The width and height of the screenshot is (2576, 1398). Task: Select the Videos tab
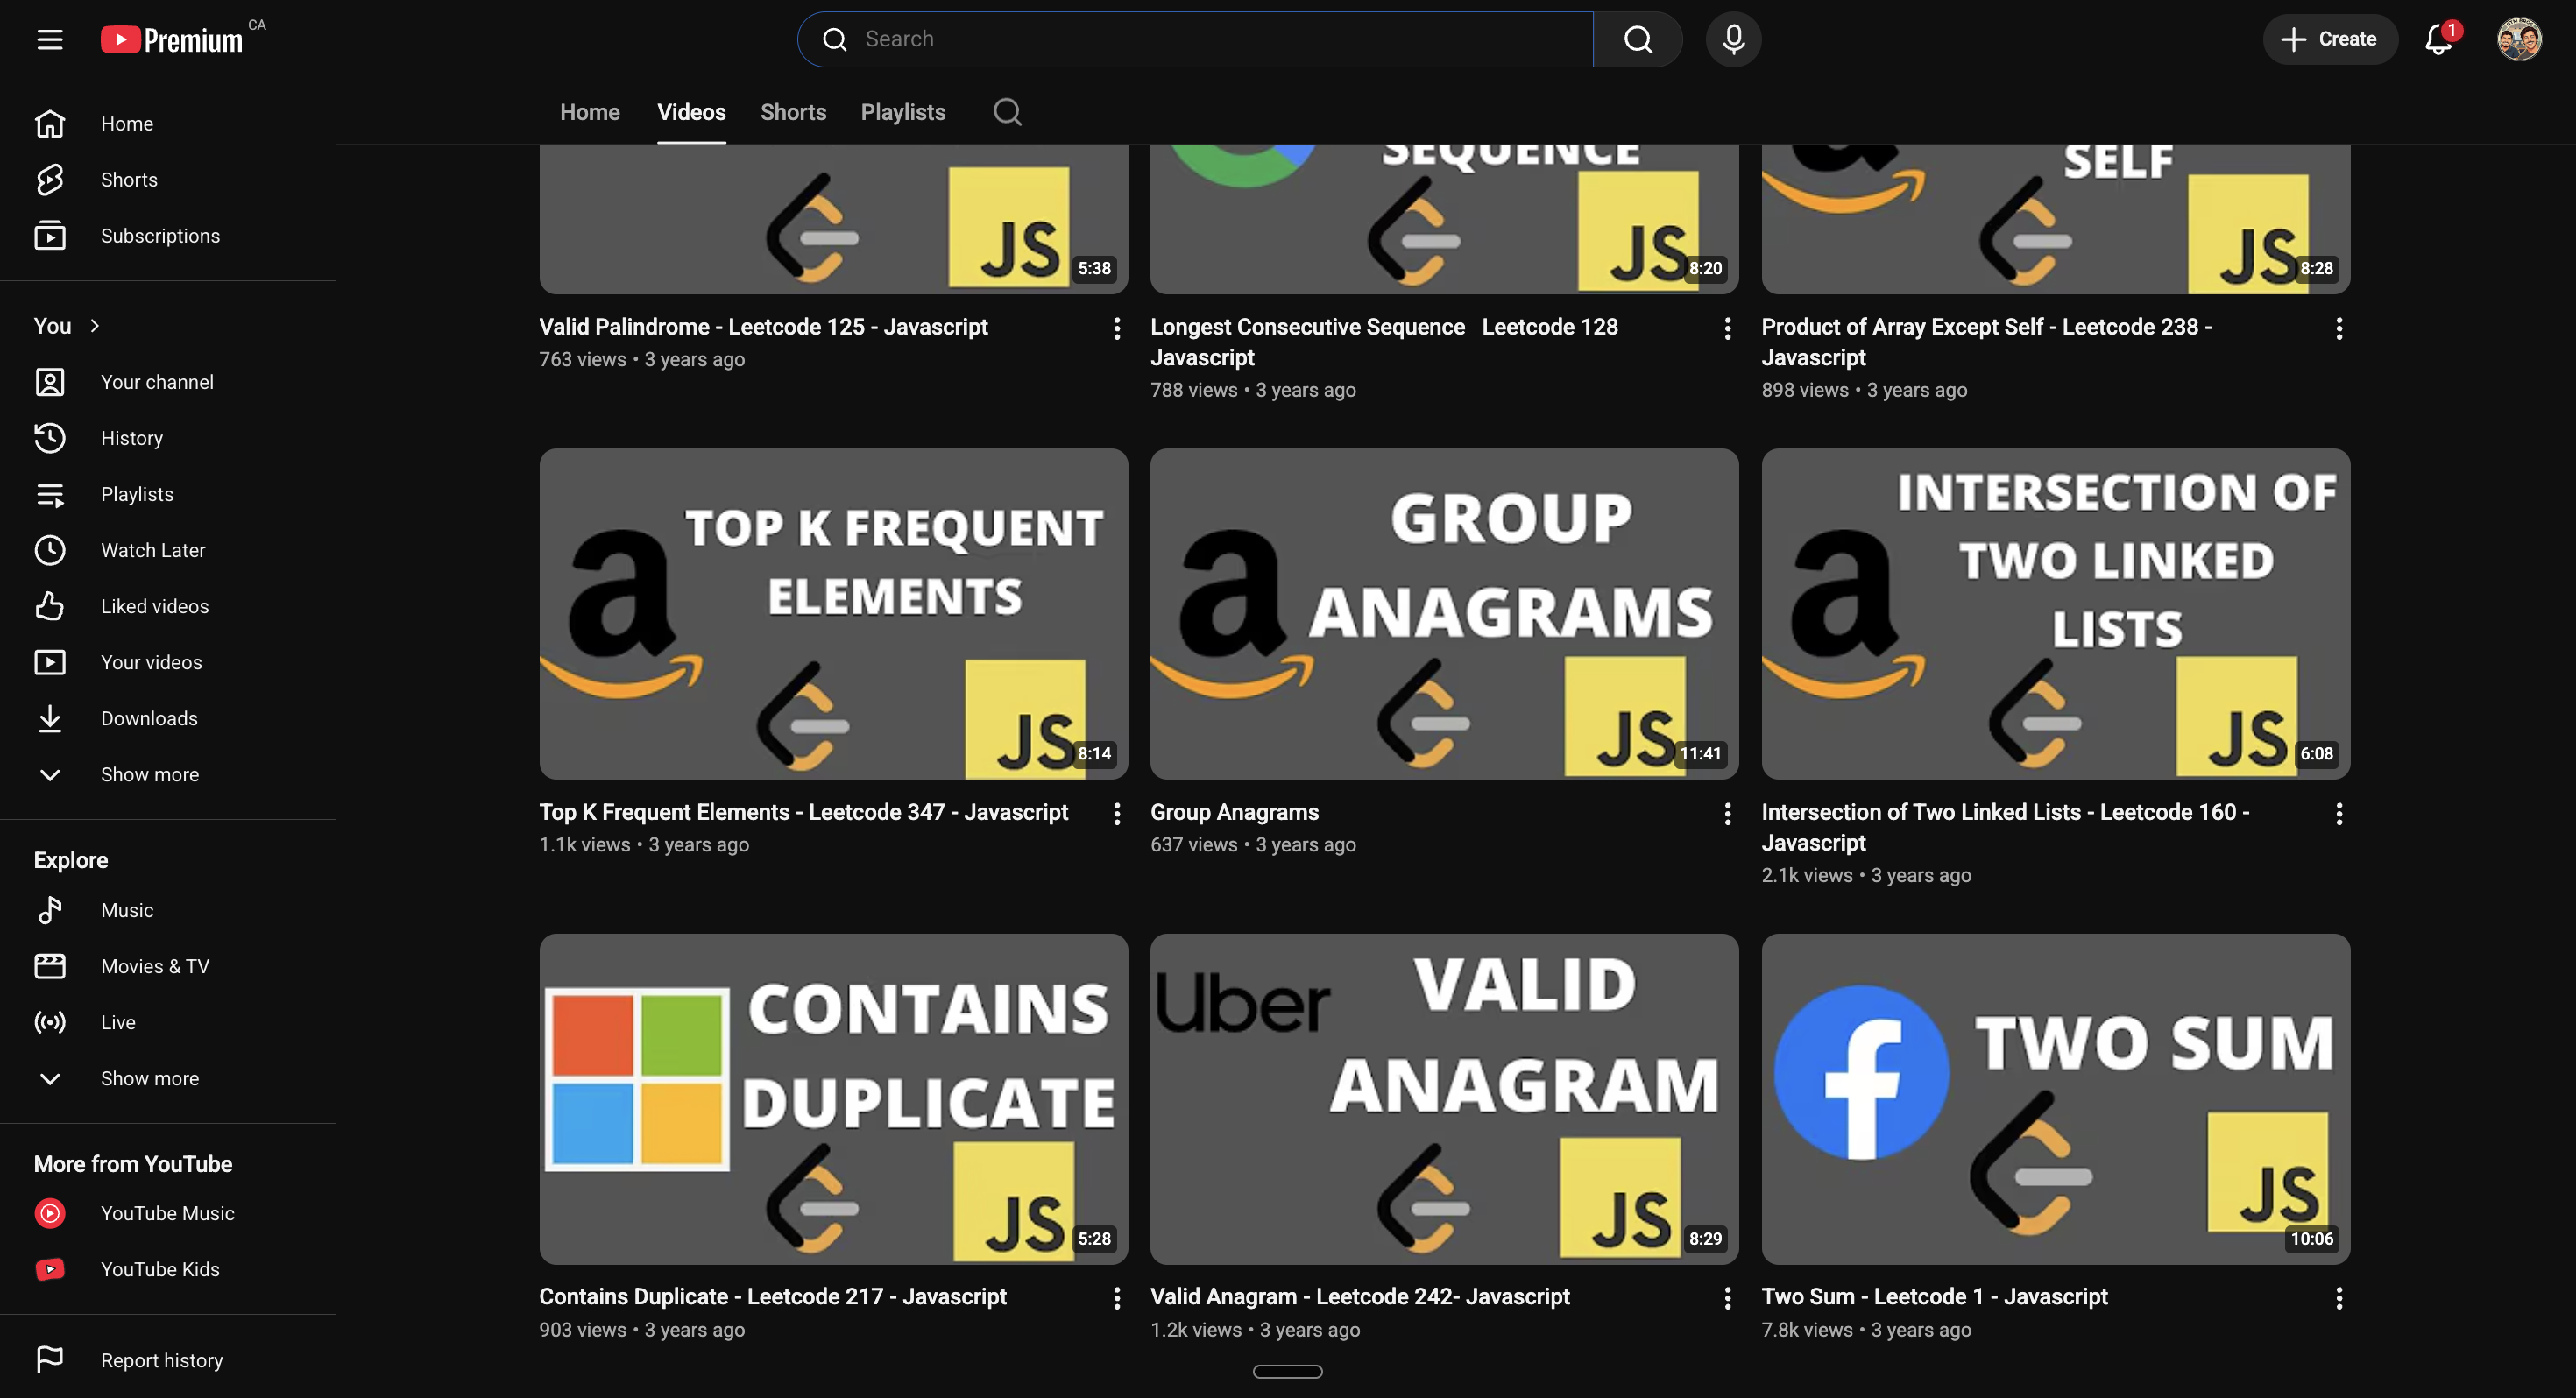coord(691,112)
